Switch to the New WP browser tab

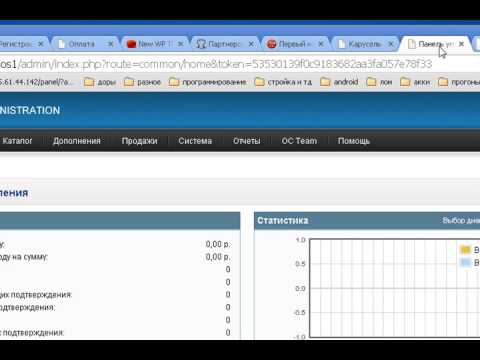pos(155,44)
